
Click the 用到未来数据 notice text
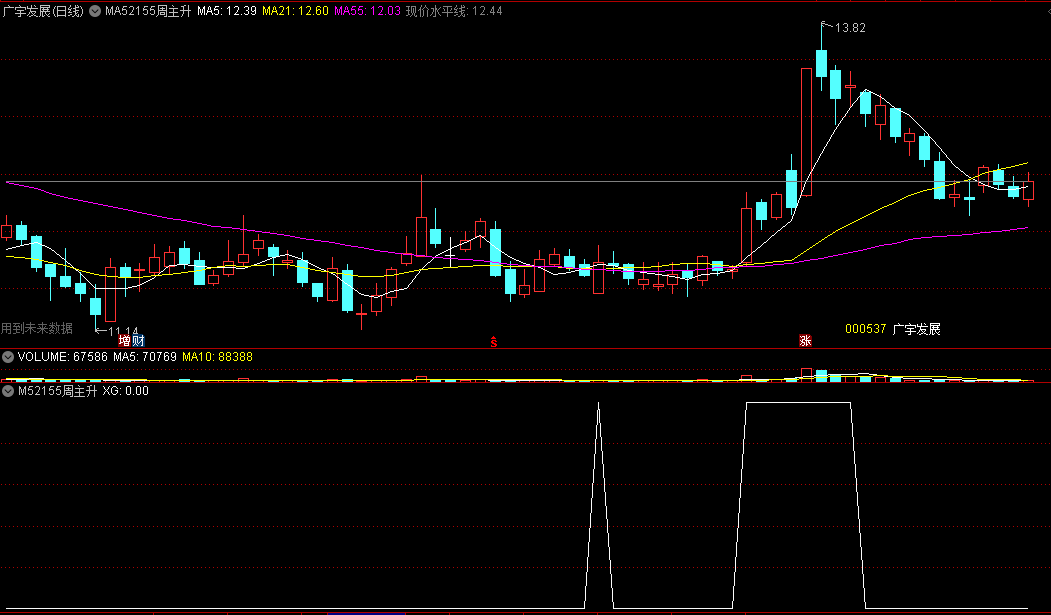pos(37,328)
